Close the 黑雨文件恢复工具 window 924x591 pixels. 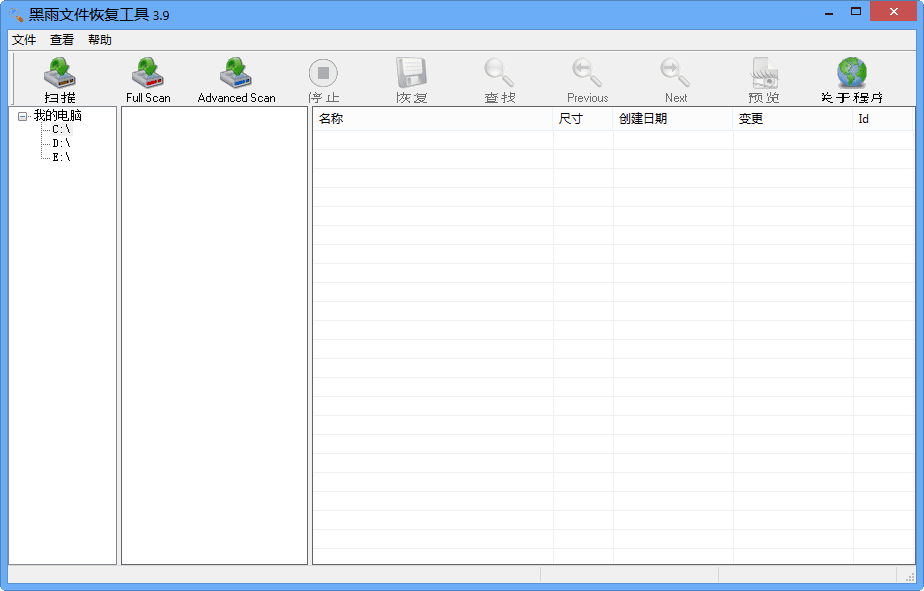(893, 12)
